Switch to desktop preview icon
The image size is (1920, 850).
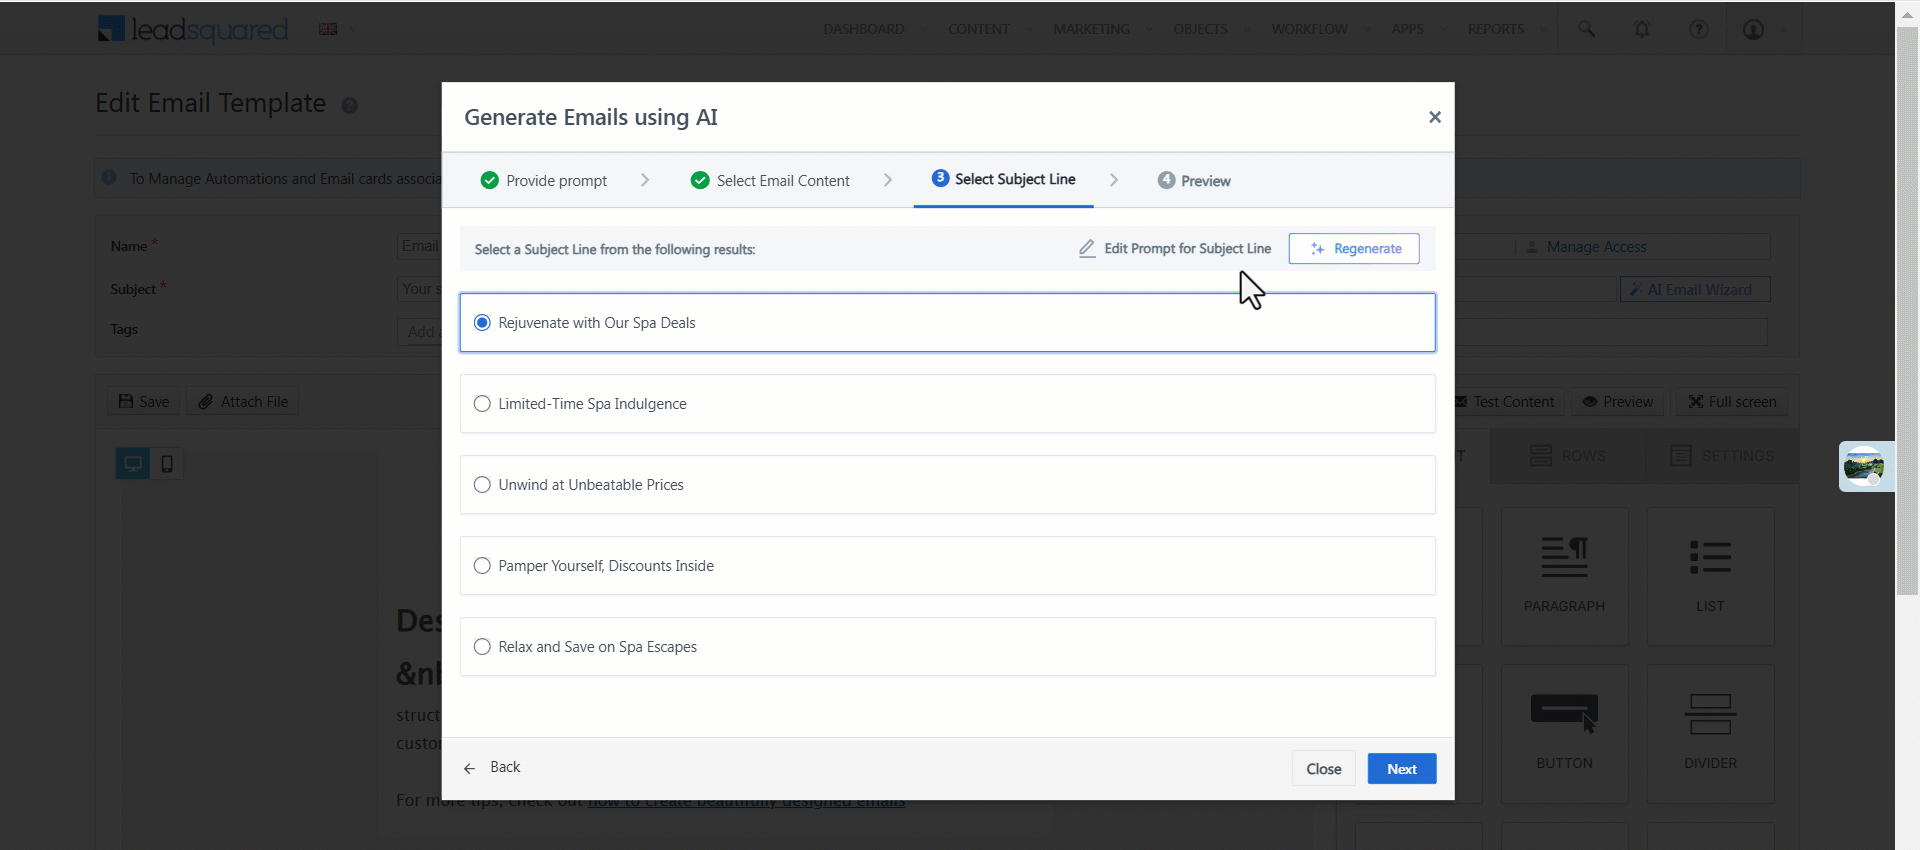click(x=132, y=463)
